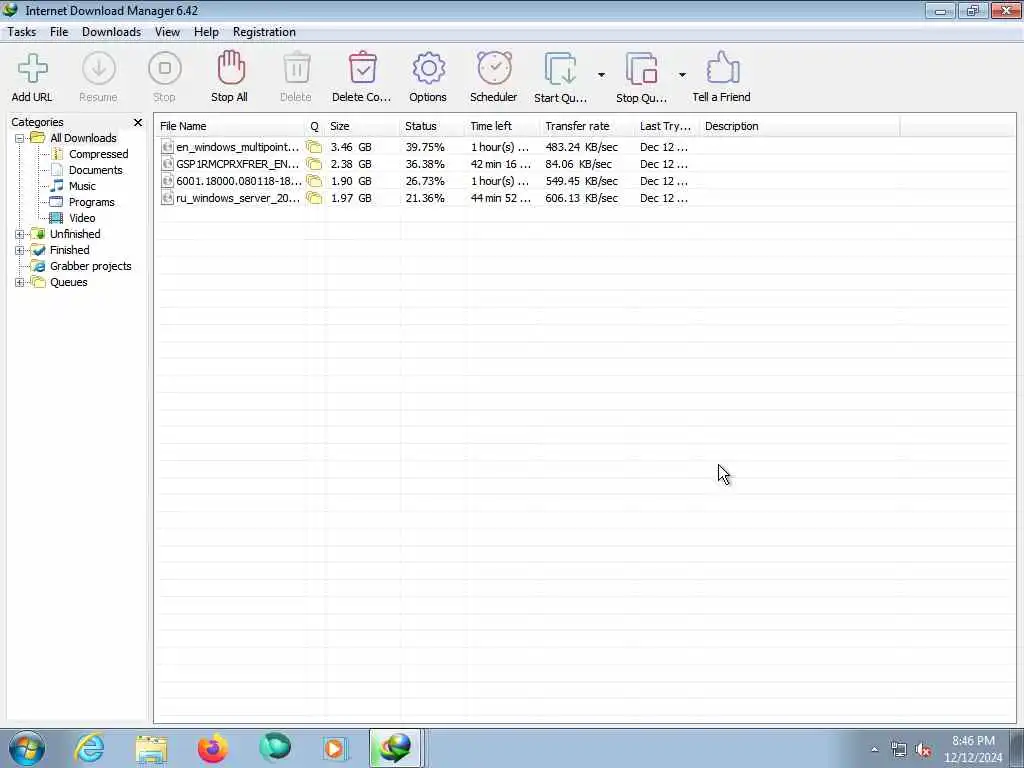Click the Tell a Friend thumbs-up icon
The image size is (1024, 768).
[x=722, y=68]
